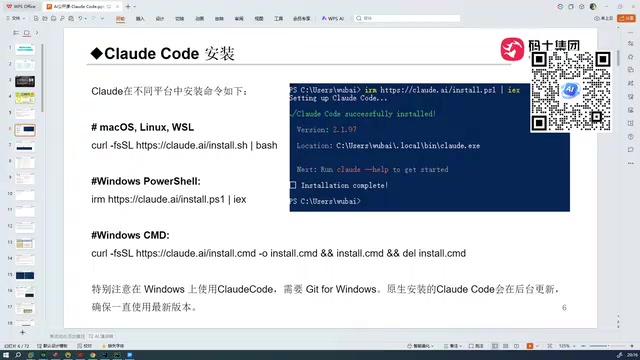
Task: Toggle the comments button in the status bar
Action: [476, 346]
